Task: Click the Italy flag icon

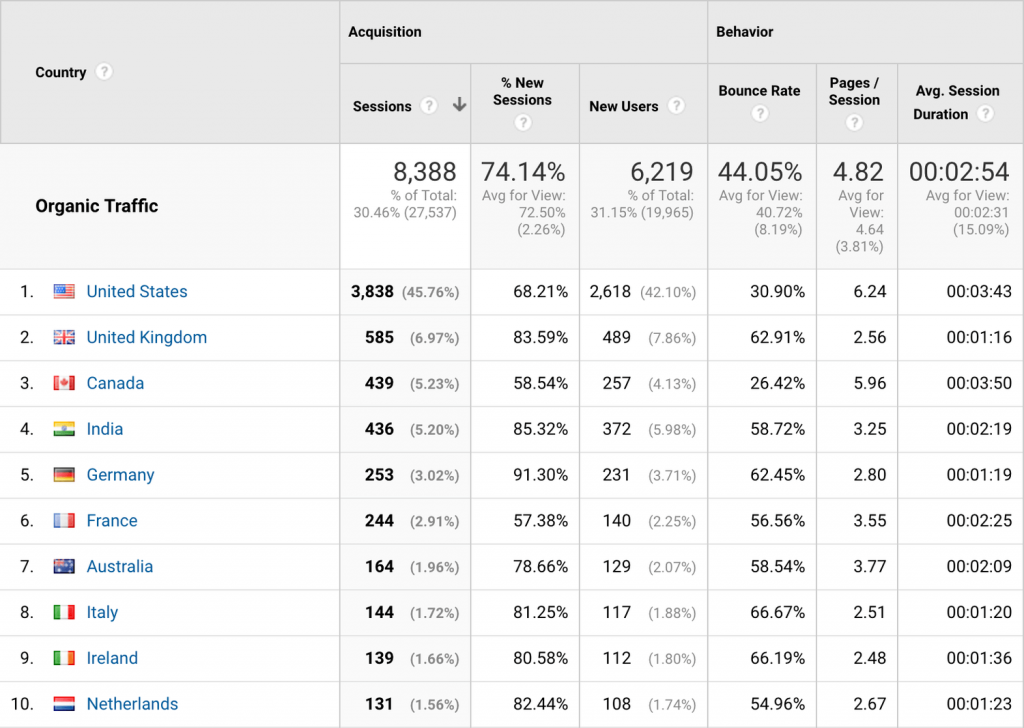Action: pyautogui.click(x=64, y=612)
